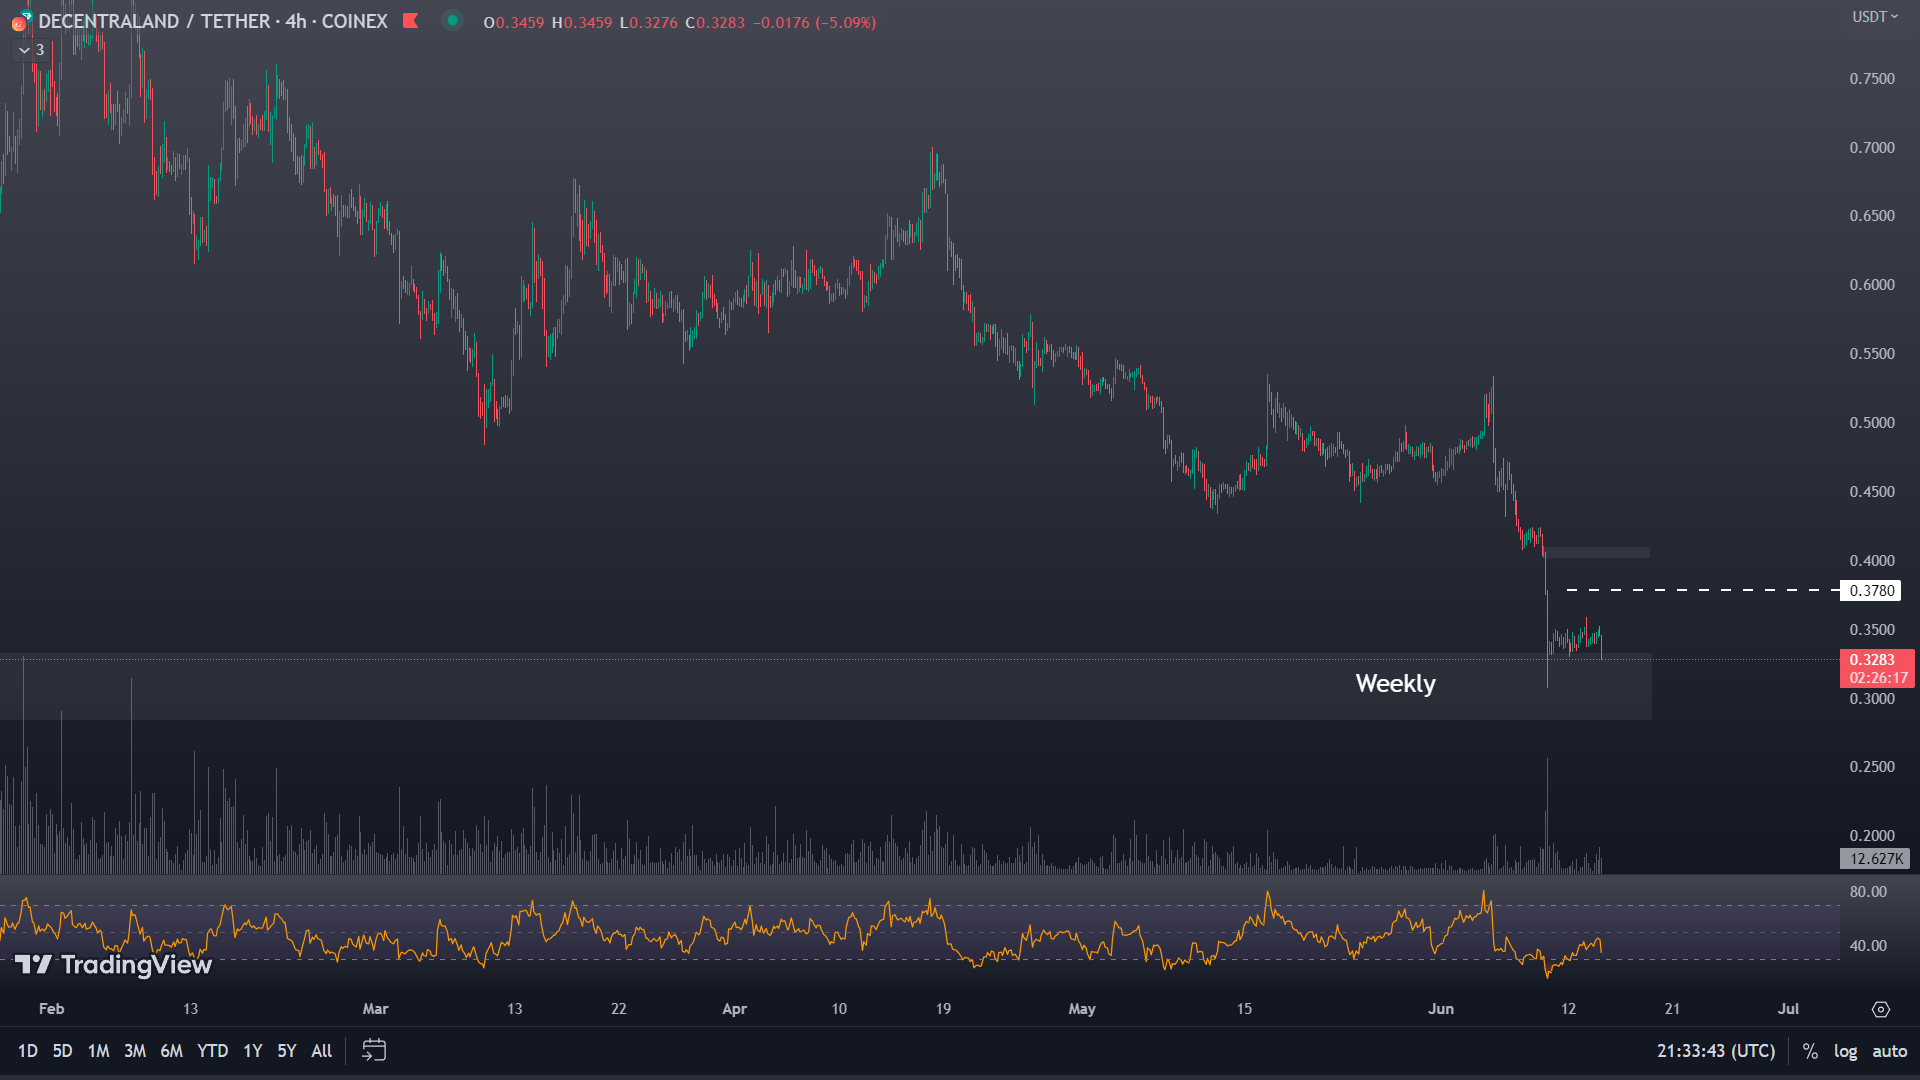This screenshot has width=1920, height=1080.
Task: Click the -0.0176 (-5.09%) change value
Action: (x=814, y=22)
